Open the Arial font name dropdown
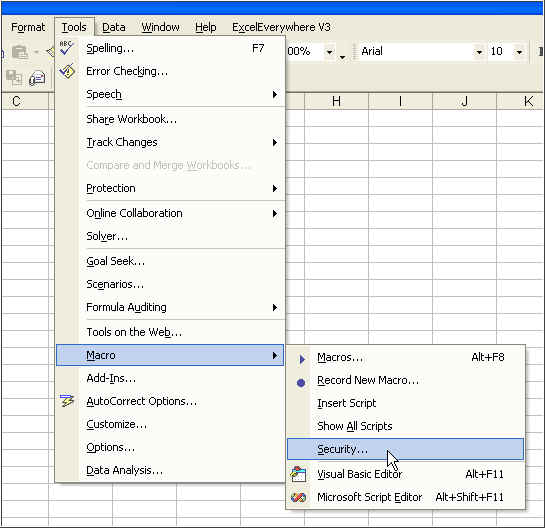 click(479, 52)
